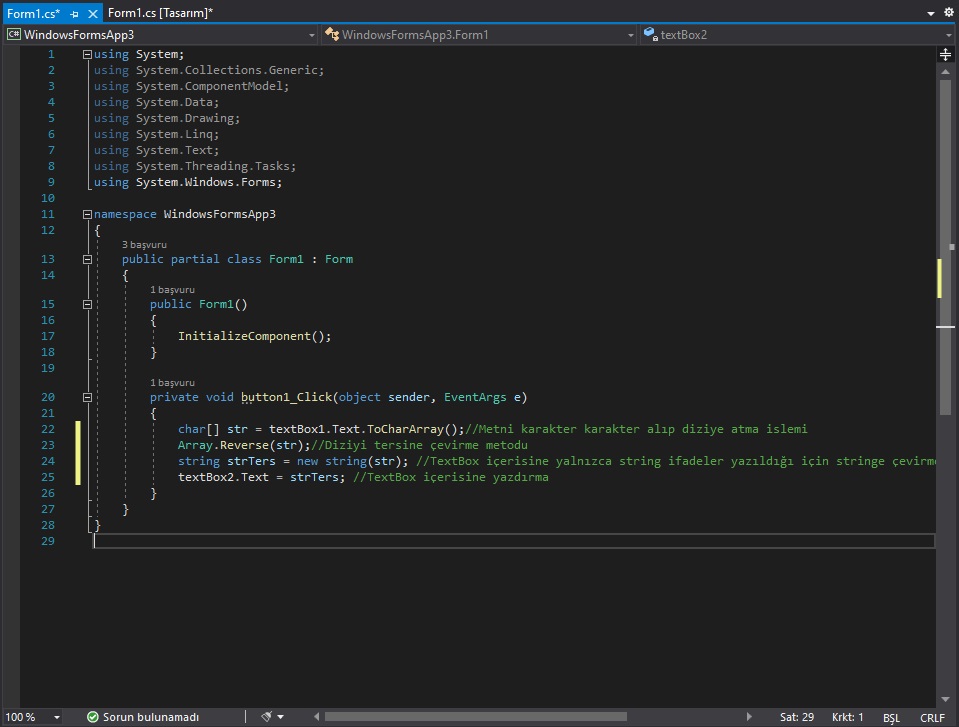959x727 pixels.
Task: Collapse the WindowsFormsApp3 namespace block
Action: pyautogui.click(x=87, y=215)
